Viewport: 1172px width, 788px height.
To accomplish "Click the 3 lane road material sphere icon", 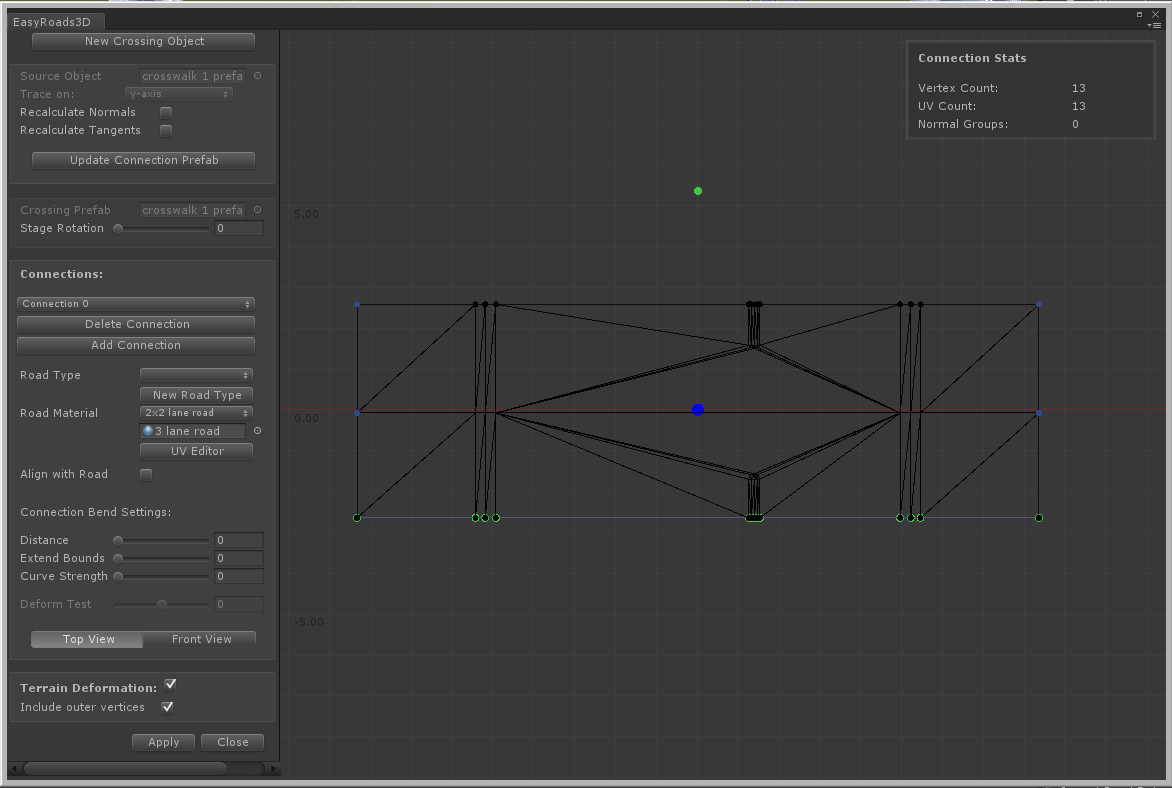I will point(148,431).
